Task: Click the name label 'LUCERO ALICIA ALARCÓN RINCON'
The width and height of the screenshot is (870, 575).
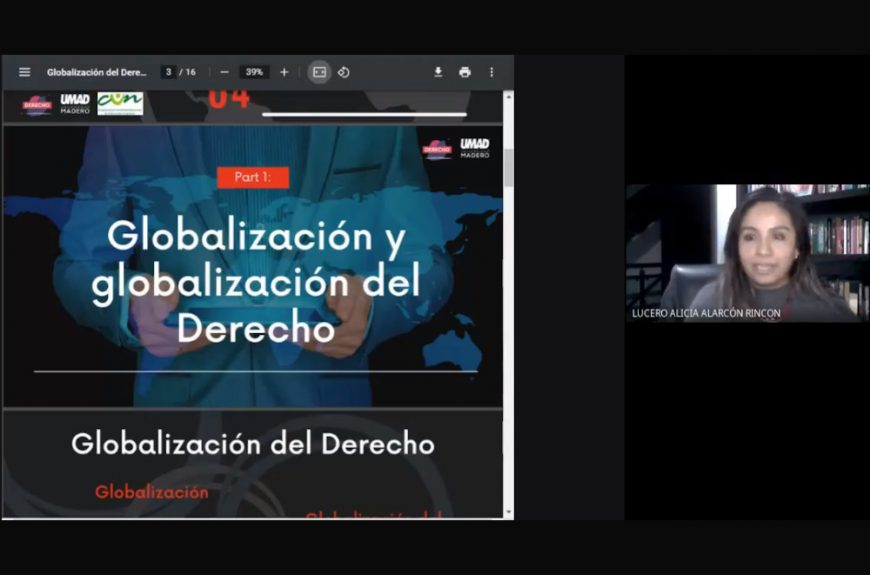Action: (x=706, y=313)
